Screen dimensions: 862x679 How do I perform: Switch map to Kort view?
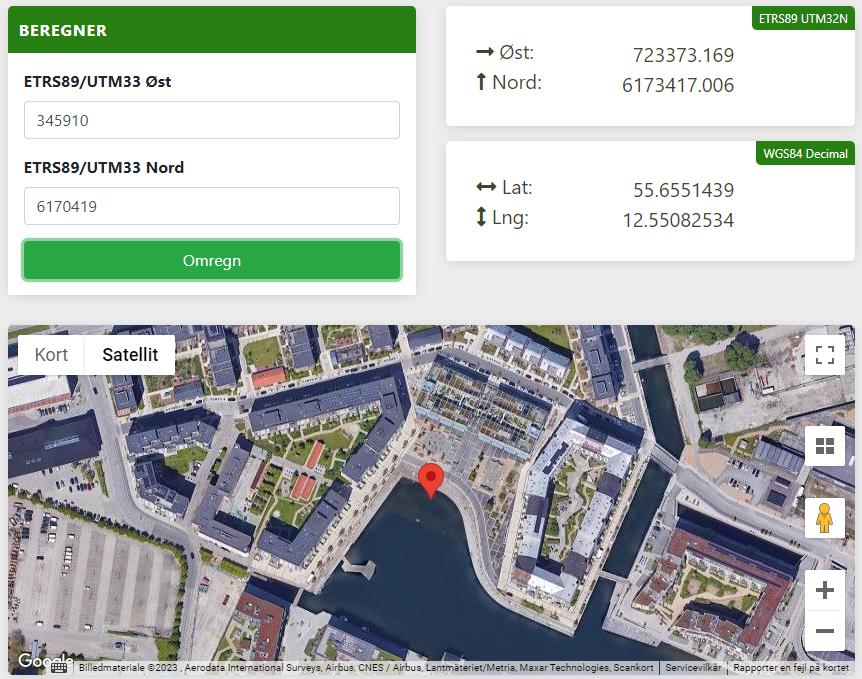[x=51, y=355]
